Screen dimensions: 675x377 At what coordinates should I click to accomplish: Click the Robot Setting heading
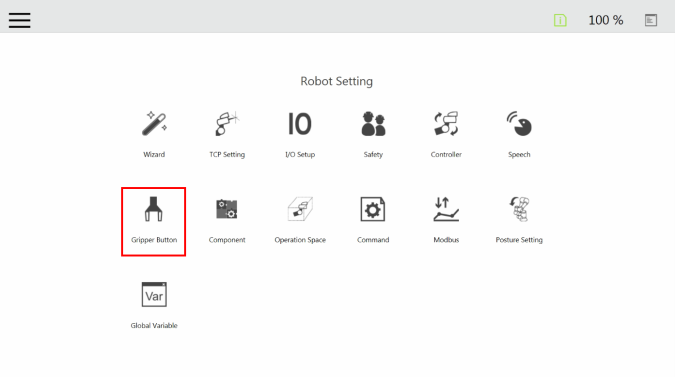click(337, 81)
